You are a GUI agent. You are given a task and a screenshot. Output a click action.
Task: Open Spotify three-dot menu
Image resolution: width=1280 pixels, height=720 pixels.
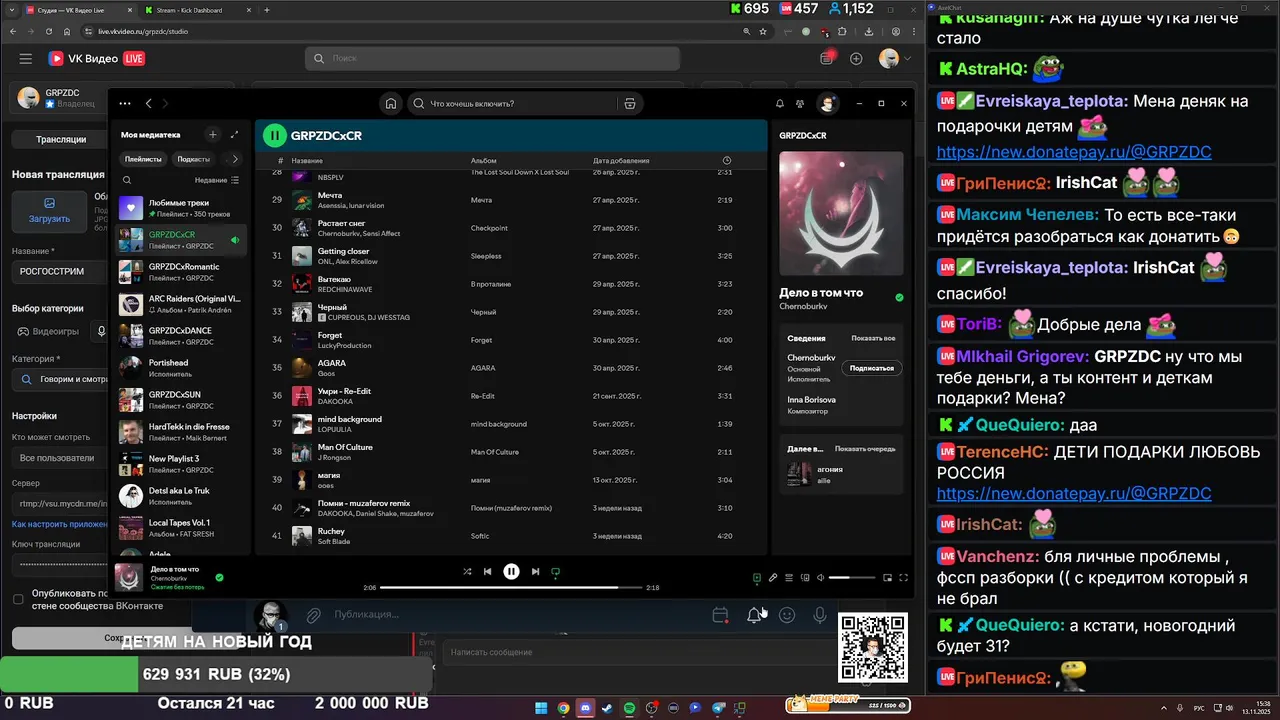(x=125, y=103)
